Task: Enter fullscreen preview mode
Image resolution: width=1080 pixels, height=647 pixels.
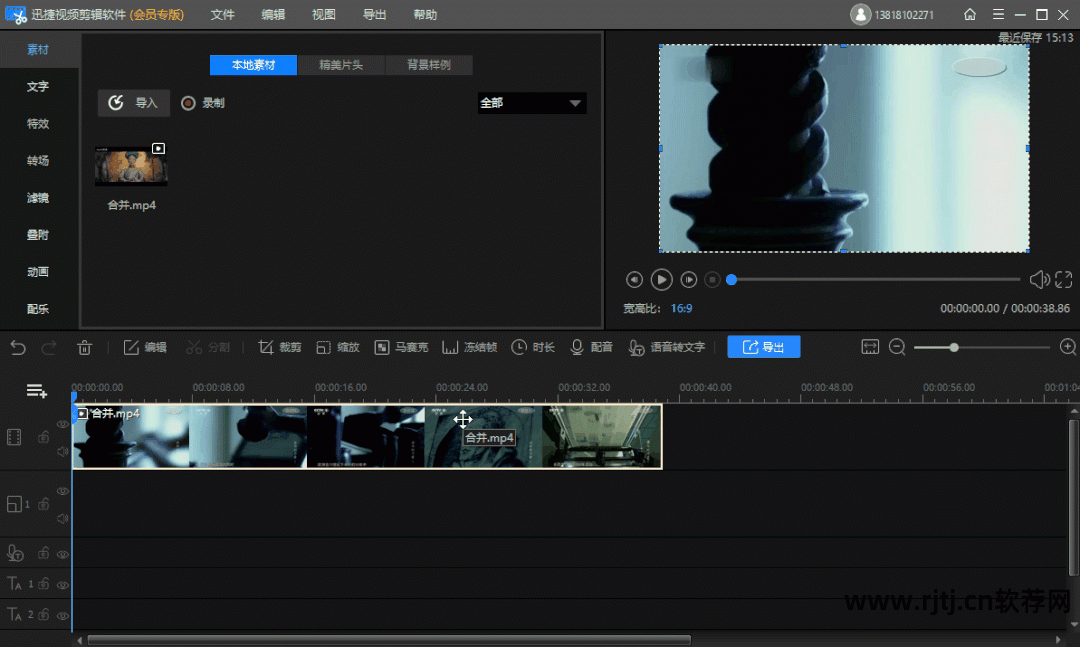Action: (x=1063, y=279)
